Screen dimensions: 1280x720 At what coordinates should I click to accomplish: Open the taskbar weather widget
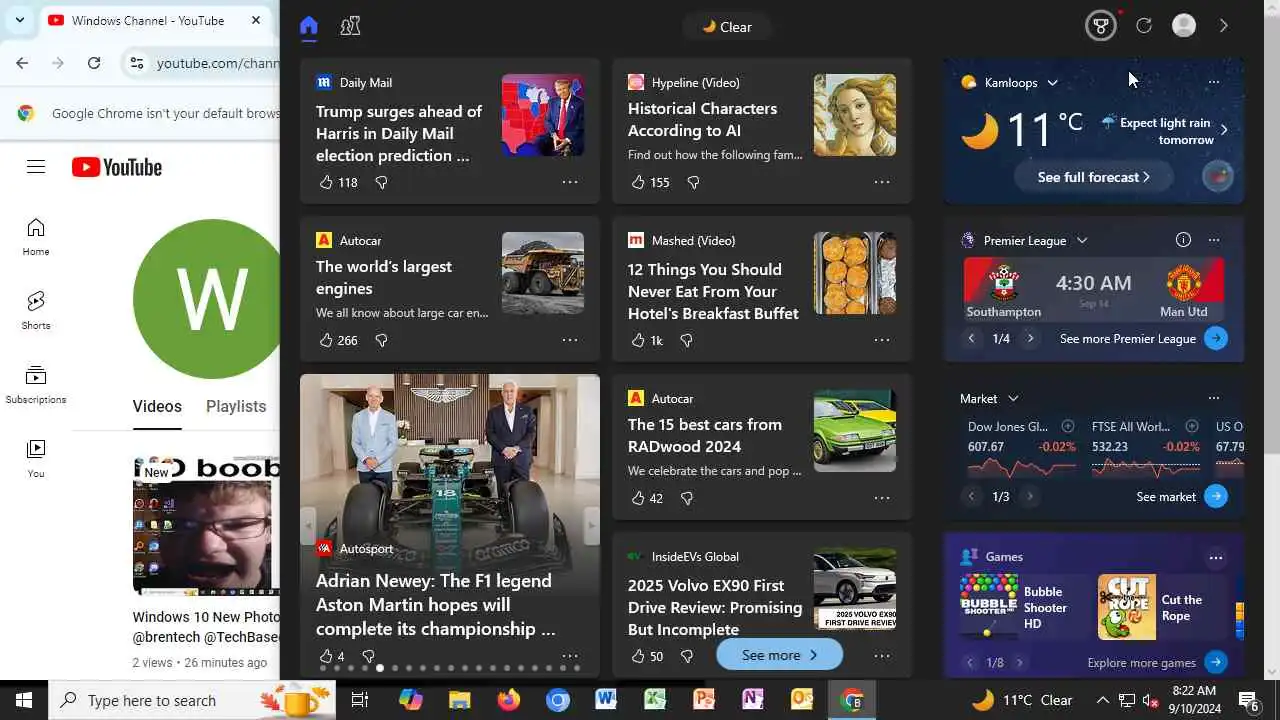tap(1022, 700)
